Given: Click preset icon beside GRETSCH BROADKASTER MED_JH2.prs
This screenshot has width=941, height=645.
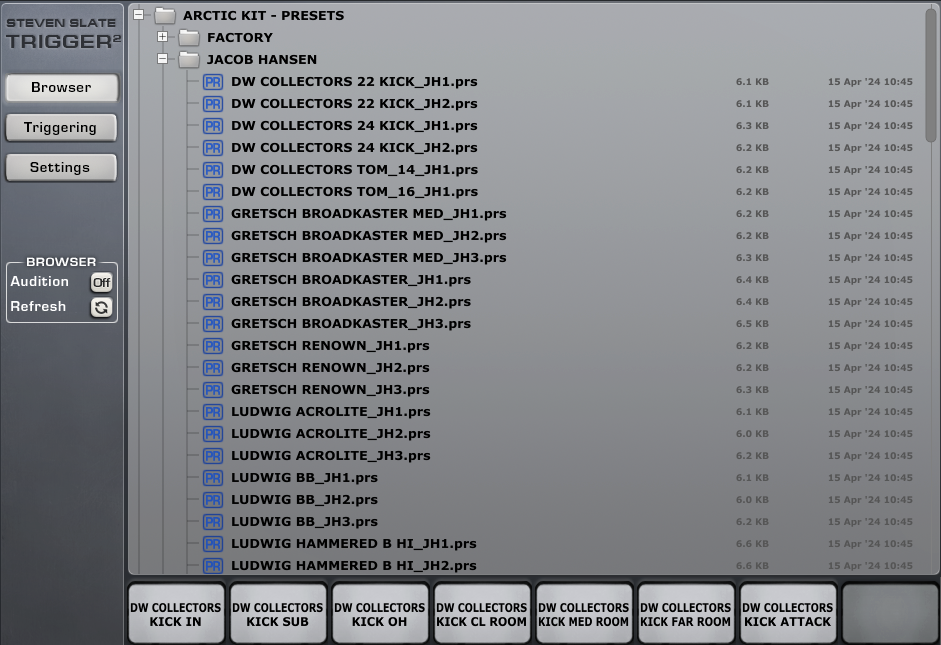Looking at the screenshot, I should (x=212, y=236).
